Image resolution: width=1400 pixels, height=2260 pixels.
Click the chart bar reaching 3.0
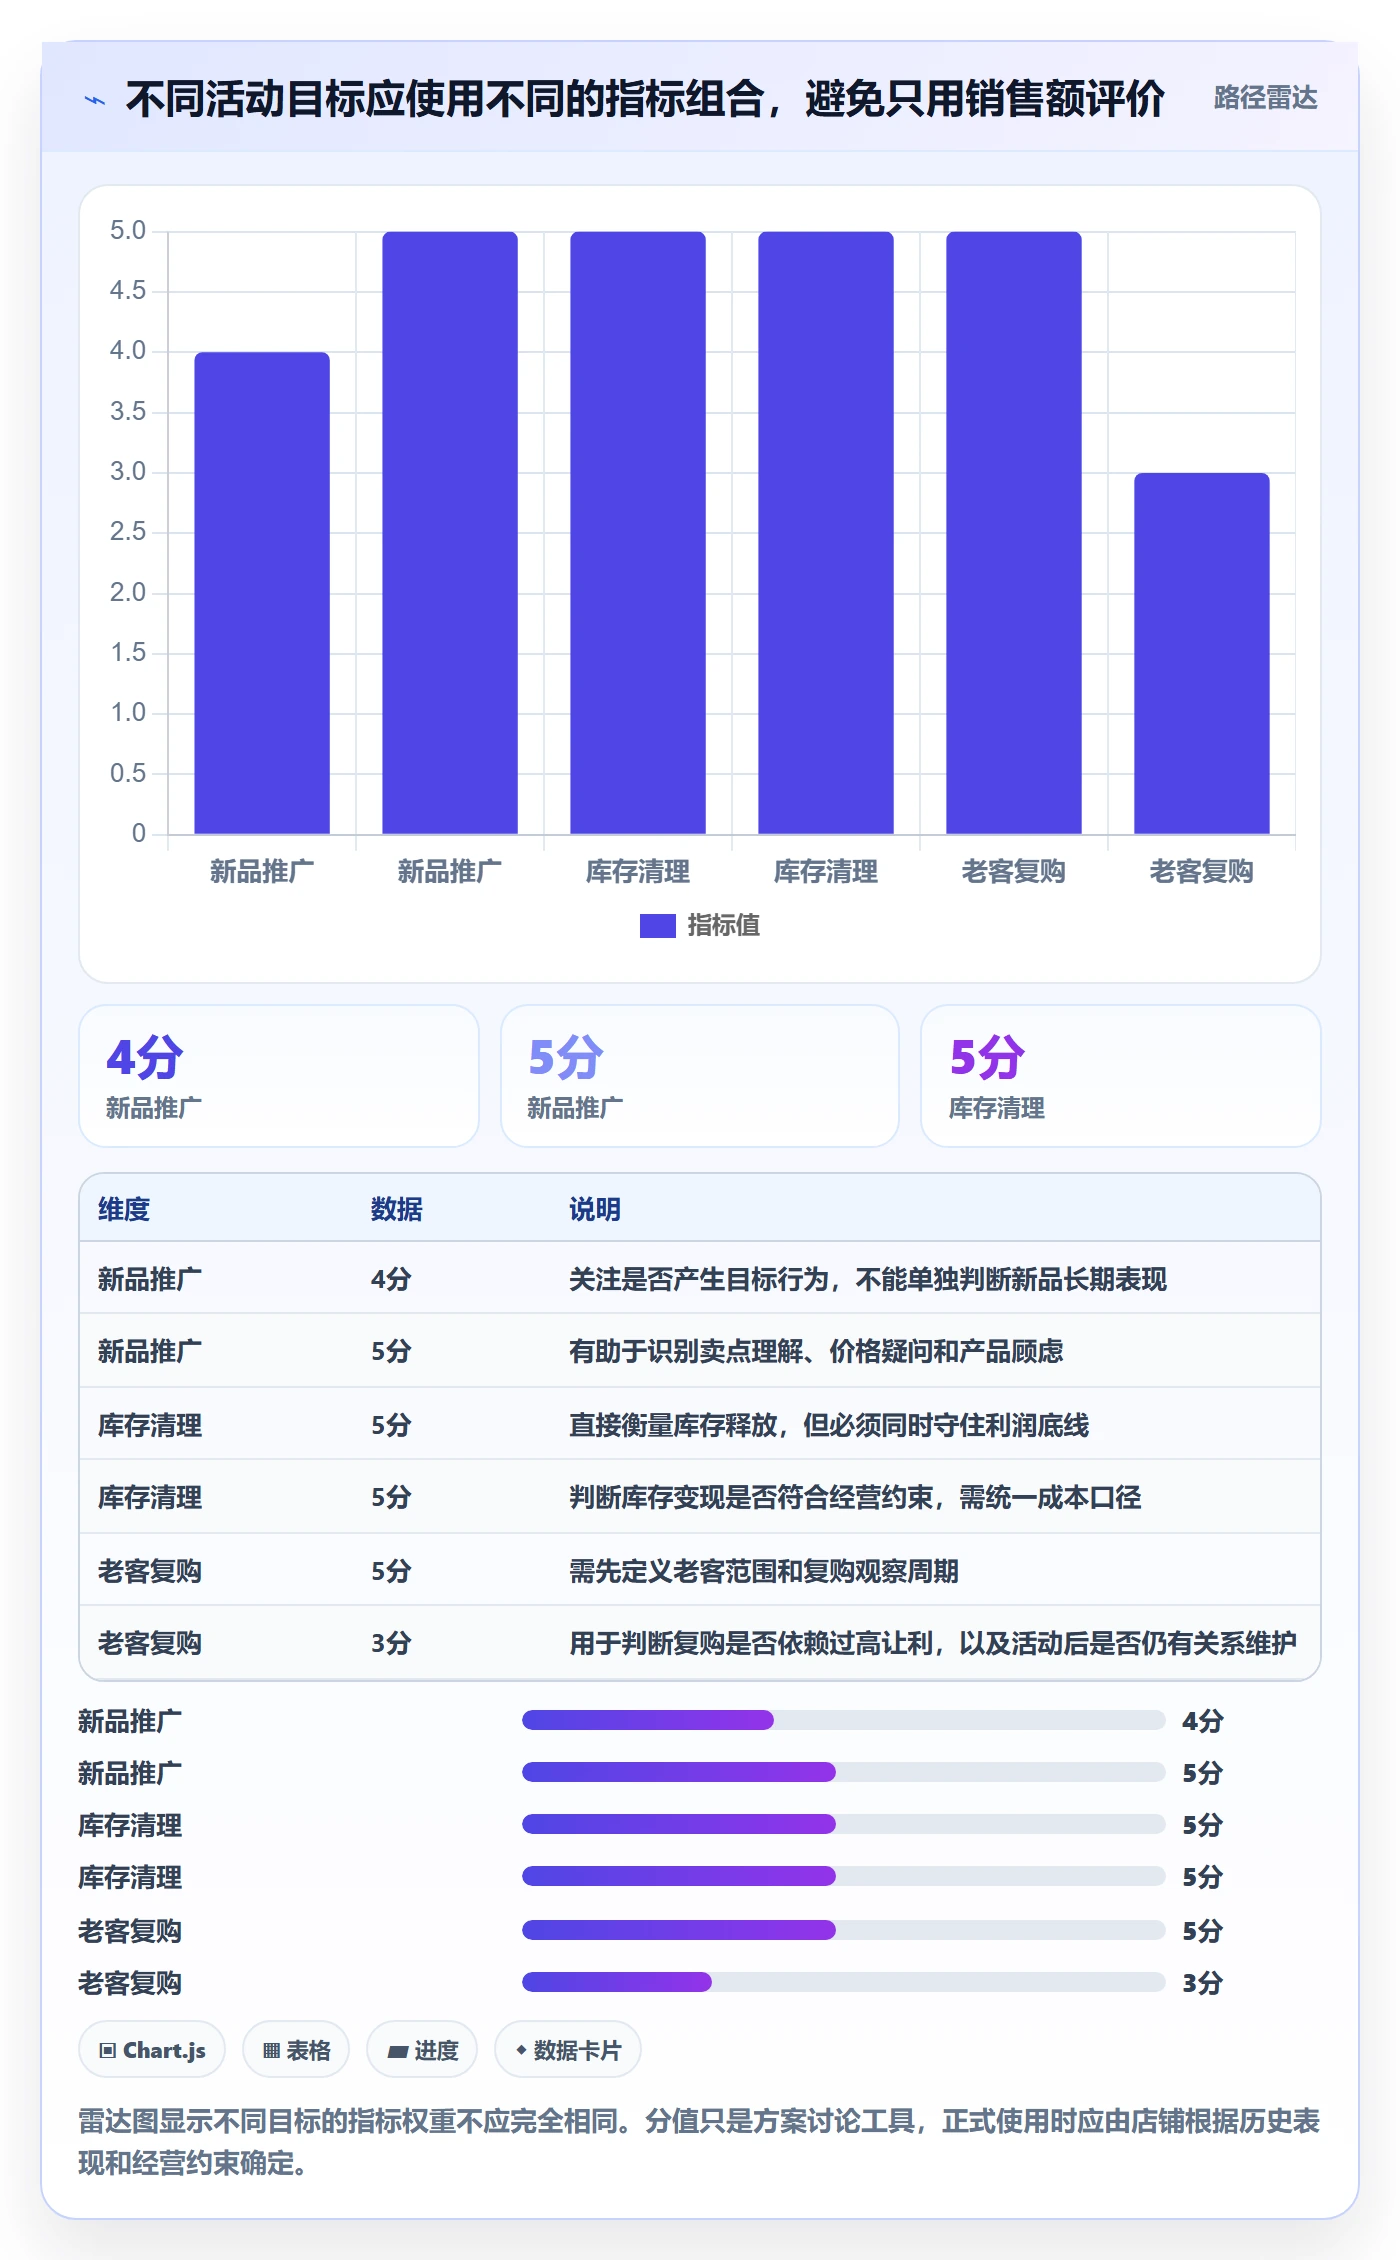(x=1202, y=653)
